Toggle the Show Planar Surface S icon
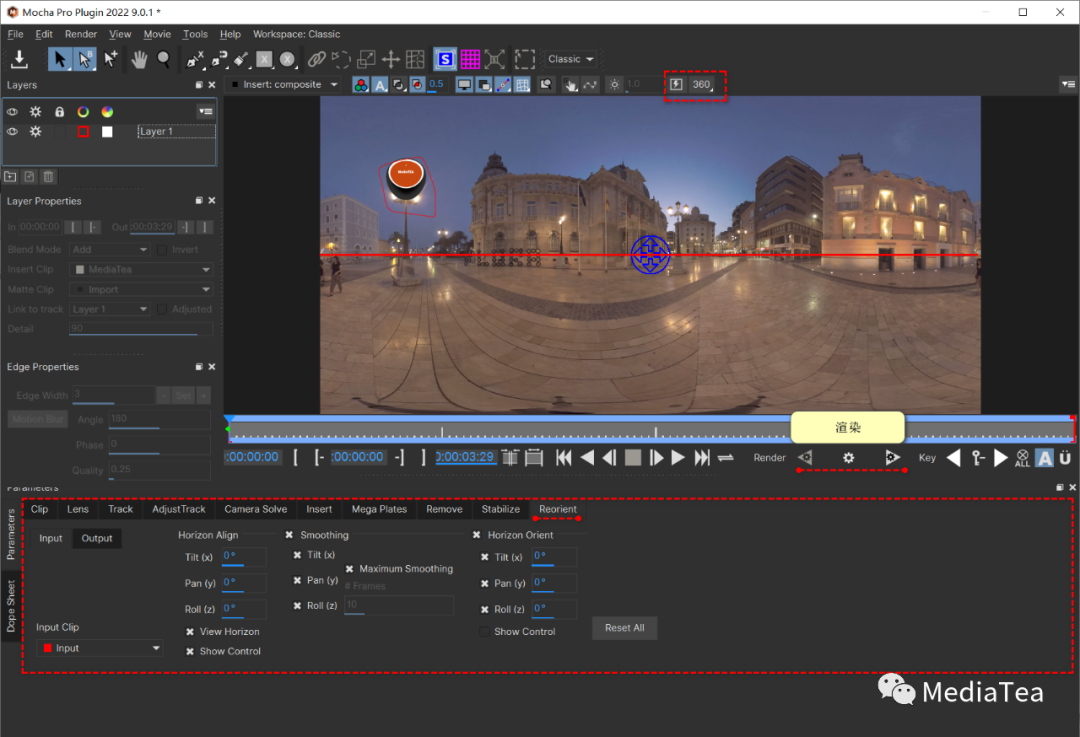The width and height of the screenshot is (1080, 737). click(x=445, y=59)
